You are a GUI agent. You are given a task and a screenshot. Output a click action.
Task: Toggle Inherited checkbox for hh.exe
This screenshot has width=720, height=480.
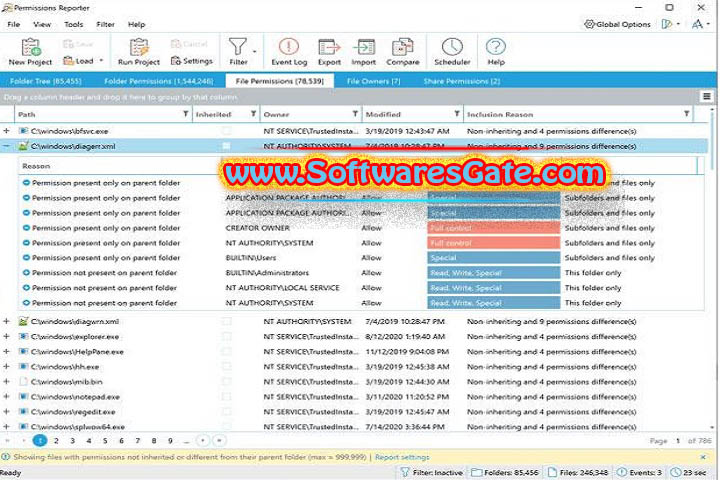226,367
